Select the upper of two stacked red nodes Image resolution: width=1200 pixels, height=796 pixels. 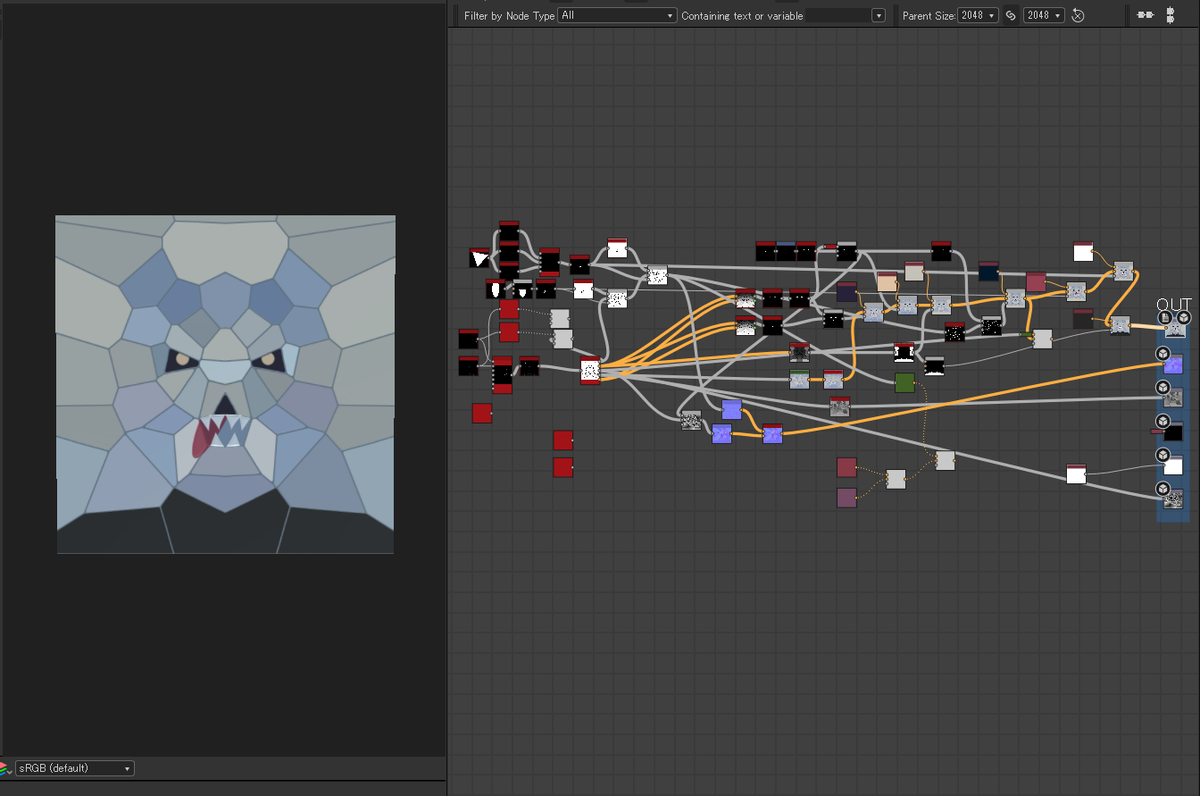pyautogui.click(x=563, y=440)
